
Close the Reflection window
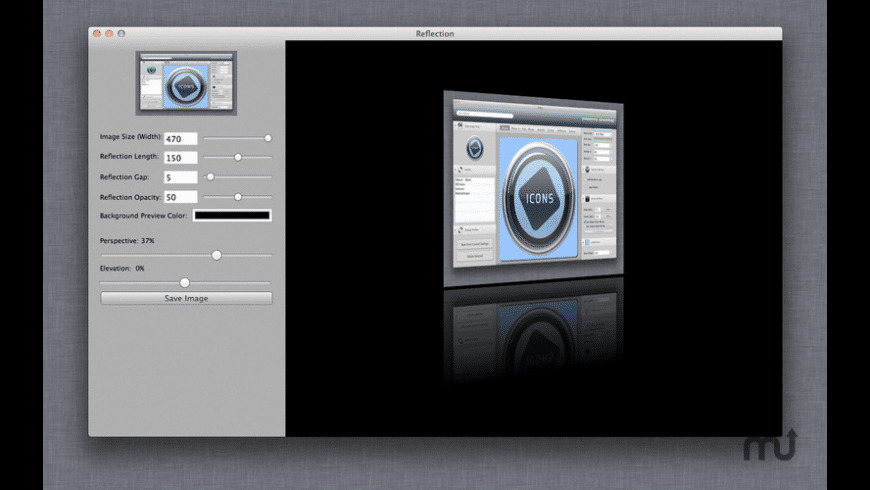(97, 34)
